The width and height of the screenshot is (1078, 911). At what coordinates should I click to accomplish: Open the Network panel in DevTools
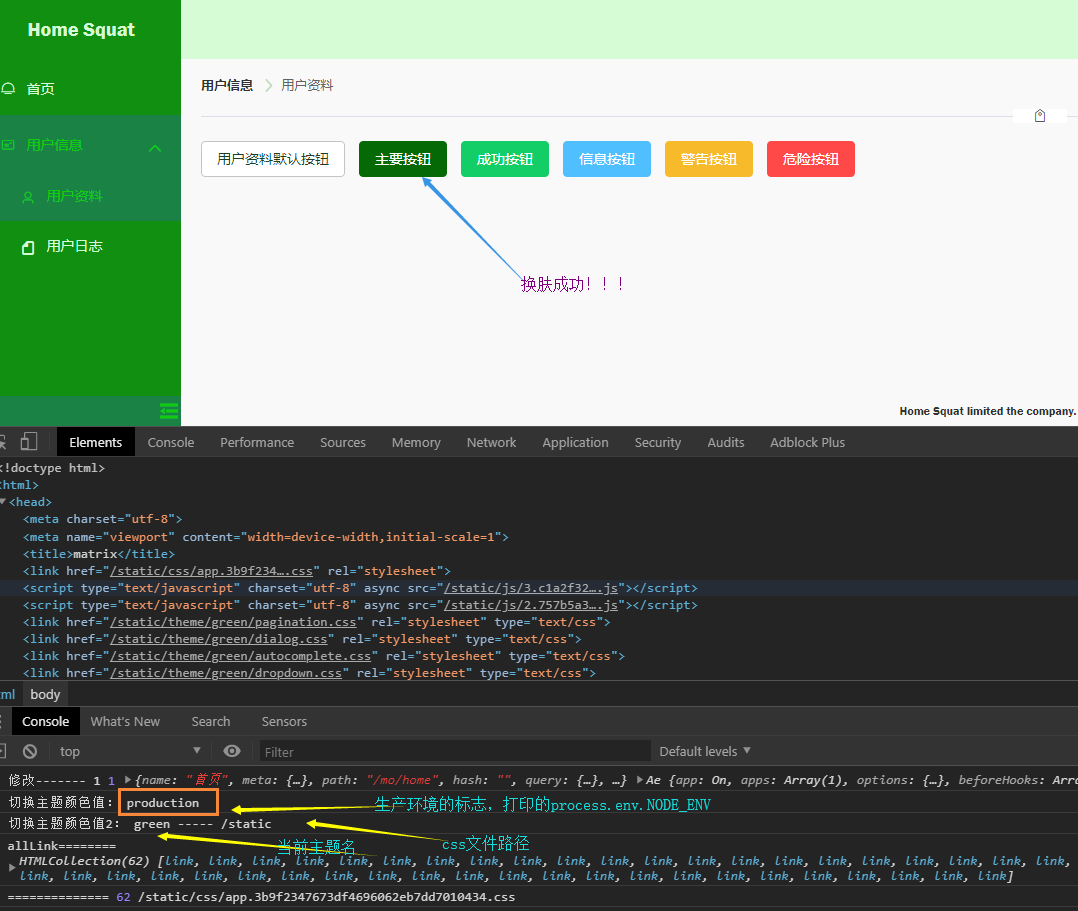pyautogui.click(x=491, y=441)
